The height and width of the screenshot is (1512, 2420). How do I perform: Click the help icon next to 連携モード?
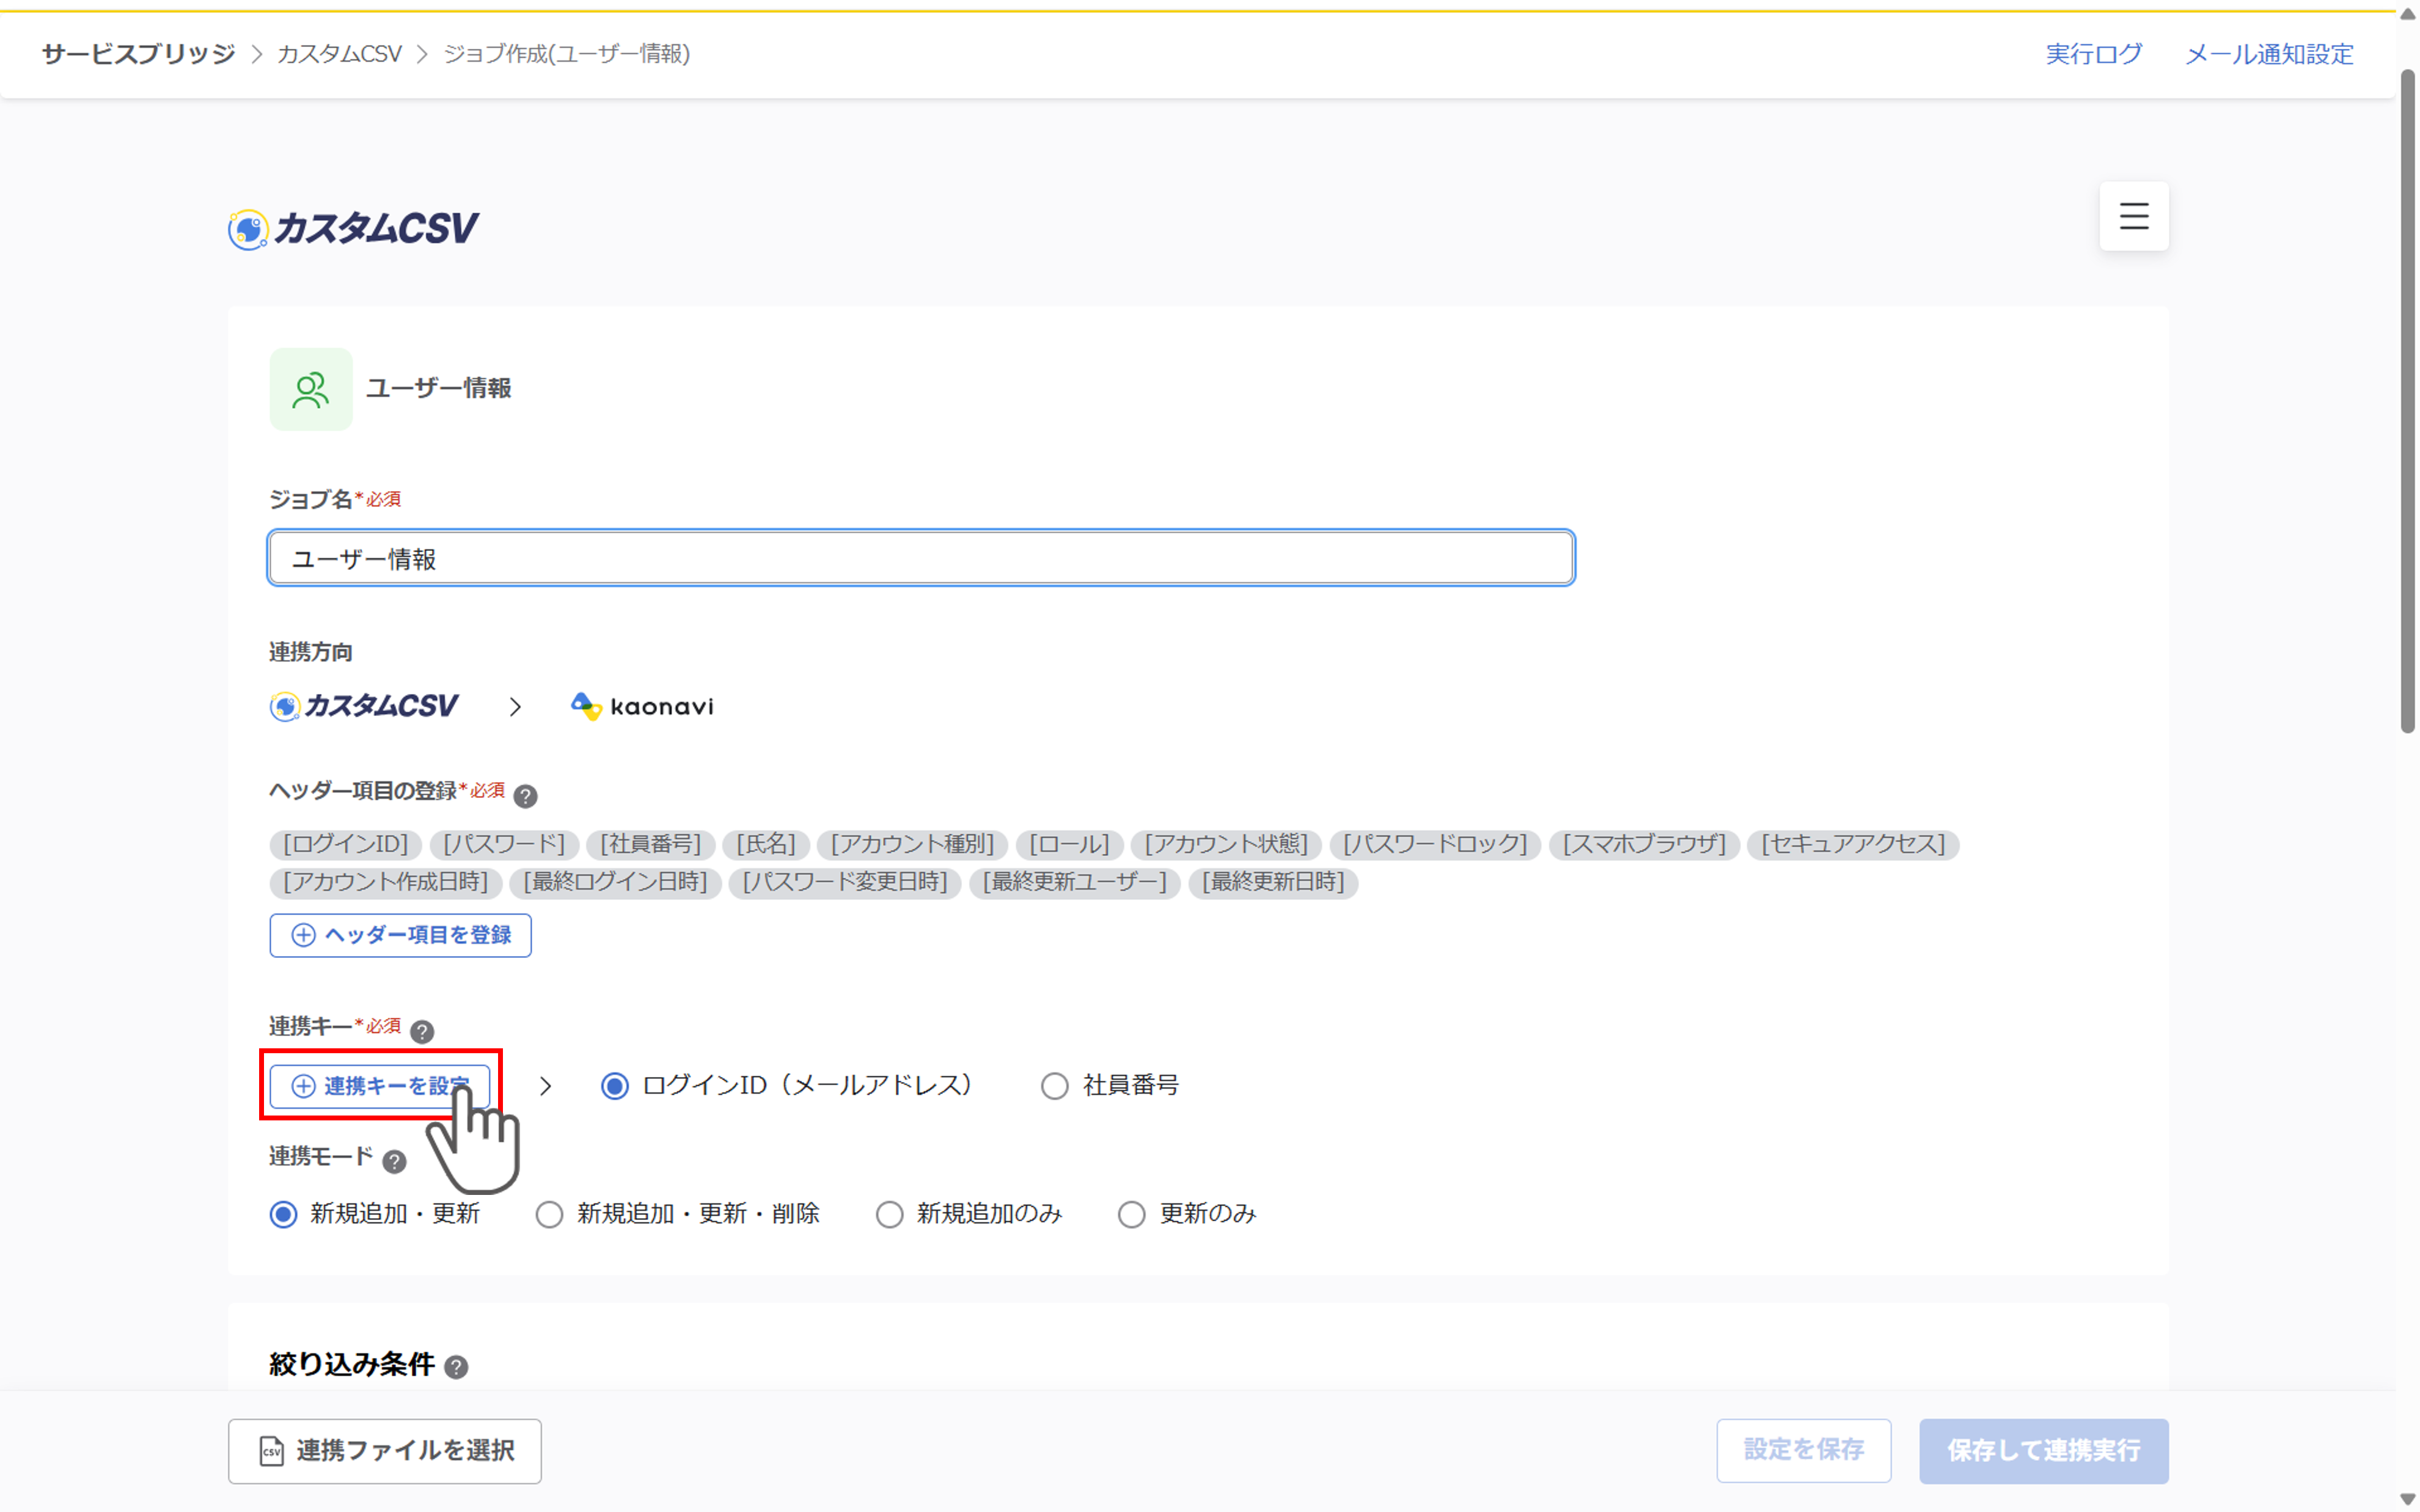point(394,1161)
